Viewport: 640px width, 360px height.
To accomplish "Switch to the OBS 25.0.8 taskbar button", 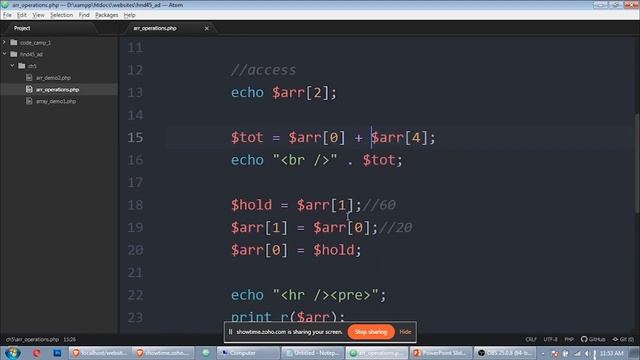I will pos(504,353).
